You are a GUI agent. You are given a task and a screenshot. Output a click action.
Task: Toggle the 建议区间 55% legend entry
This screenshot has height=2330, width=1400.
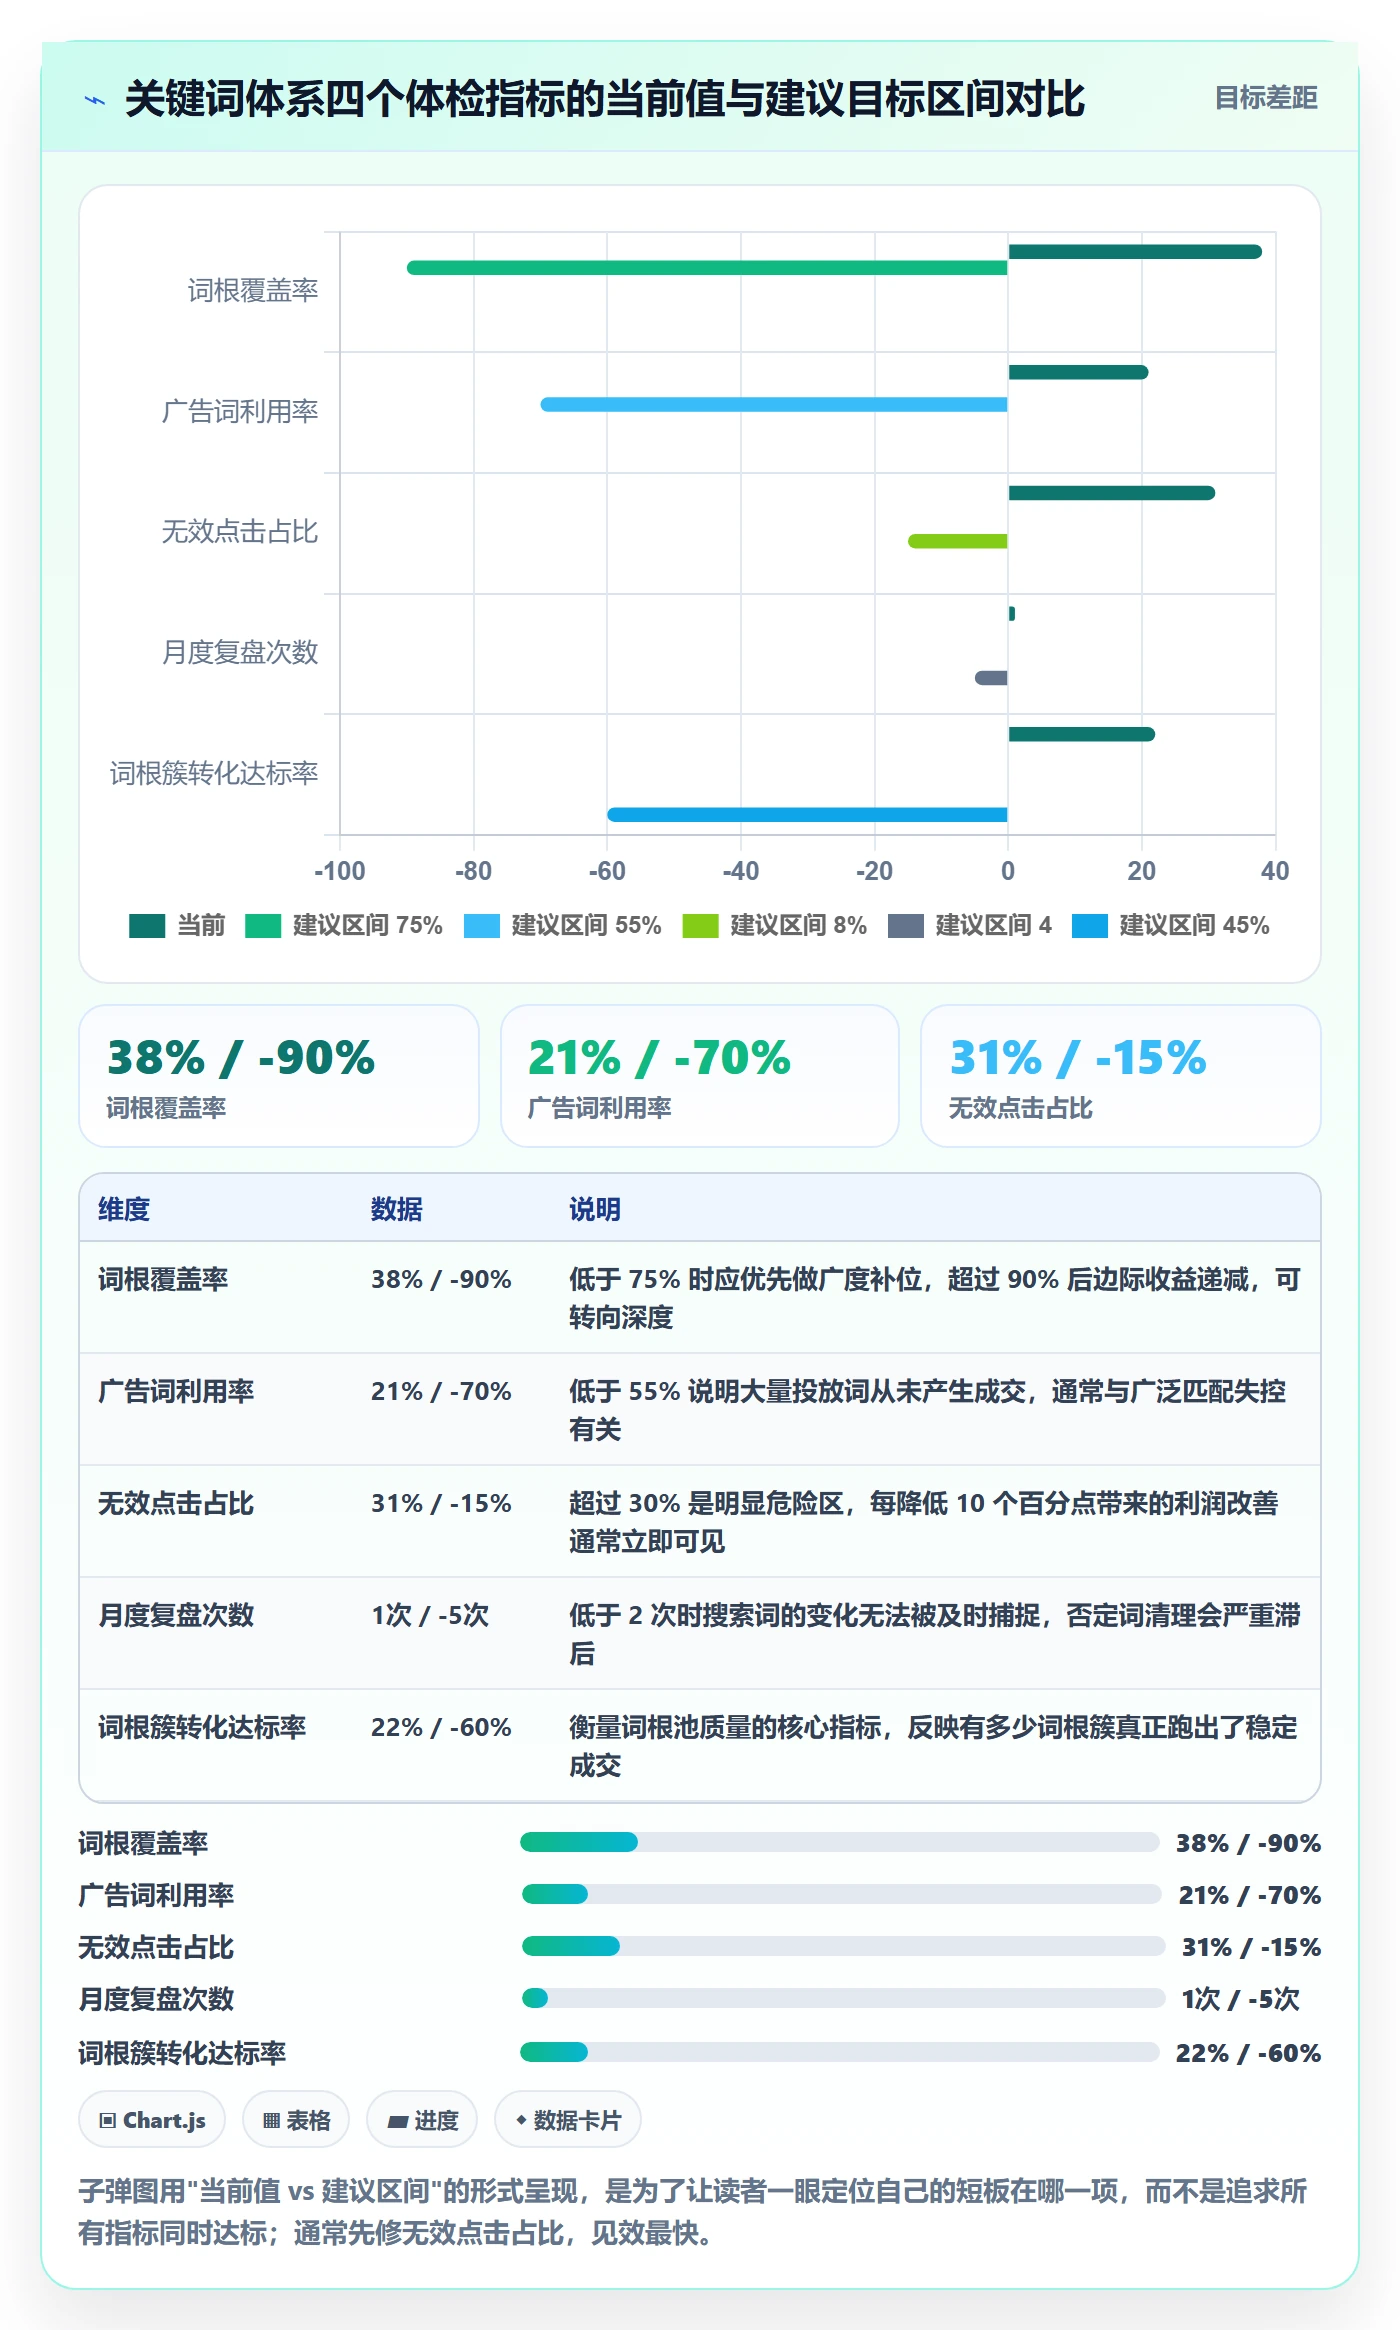pos(563,925)
